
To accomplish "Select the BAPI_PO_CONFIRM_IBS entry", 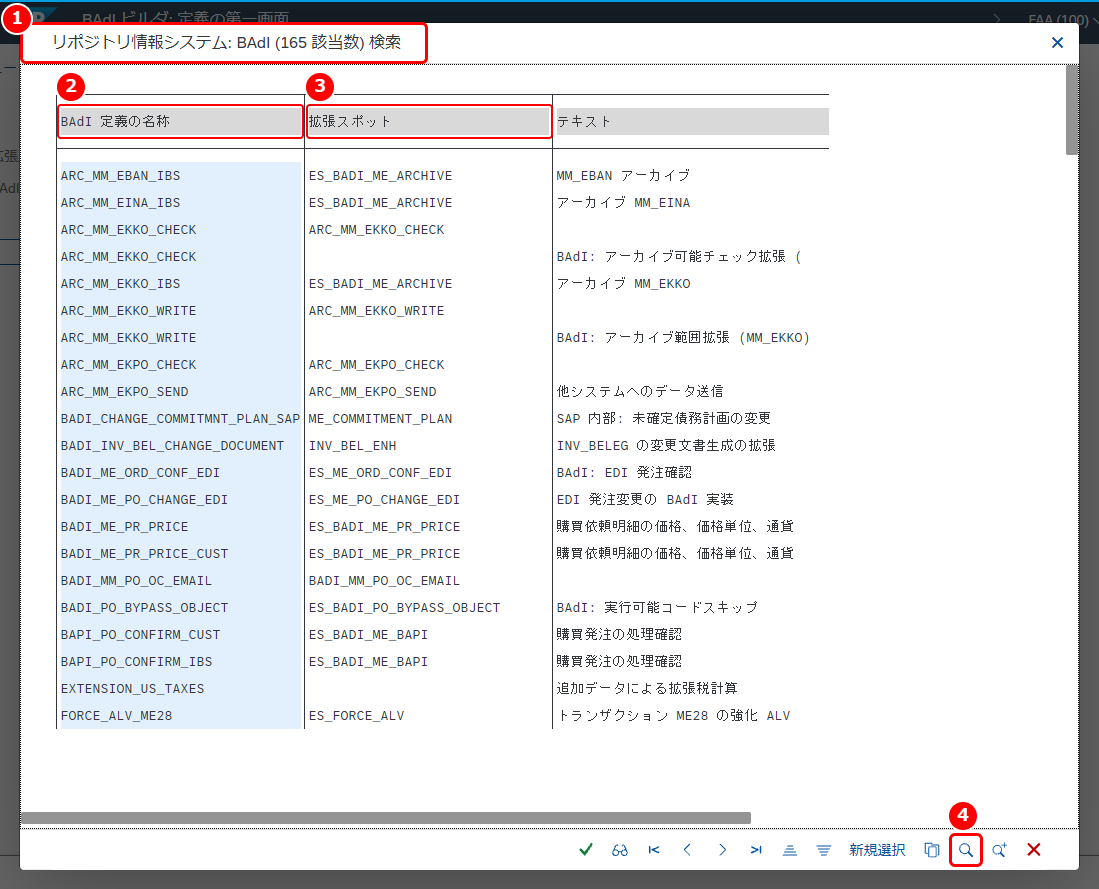I will pos(137,661).
